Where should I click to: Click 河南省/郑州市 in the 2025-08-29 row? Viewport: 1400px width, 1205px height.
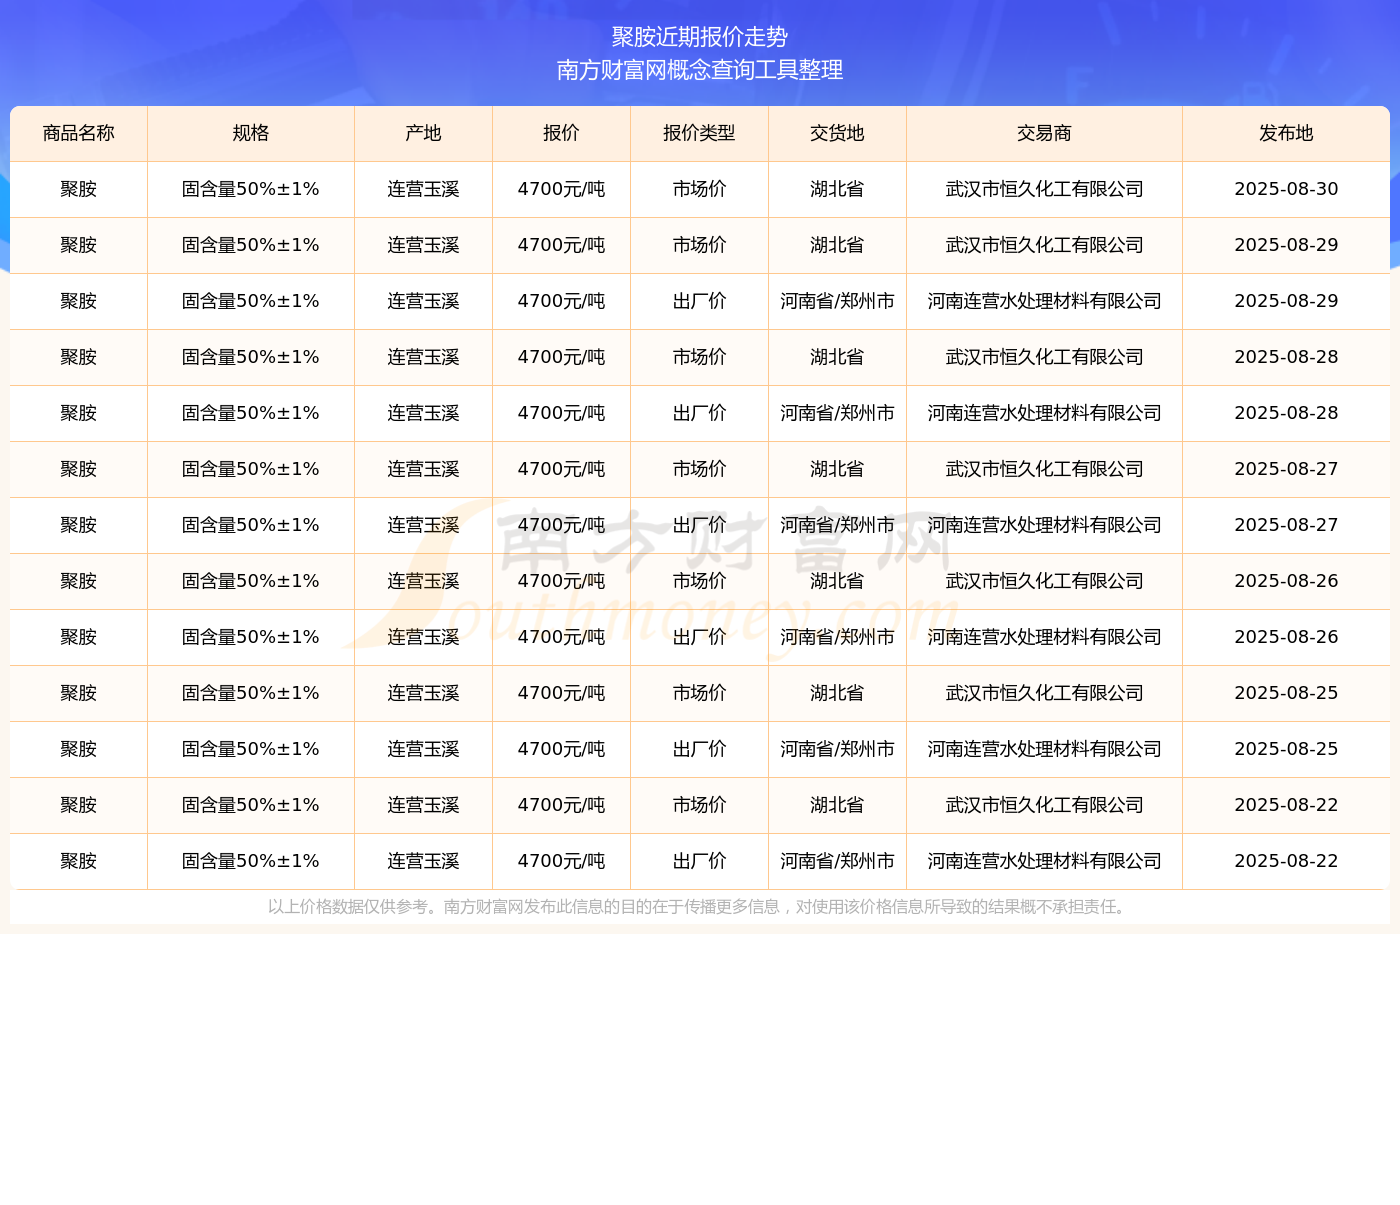point(837,301)
